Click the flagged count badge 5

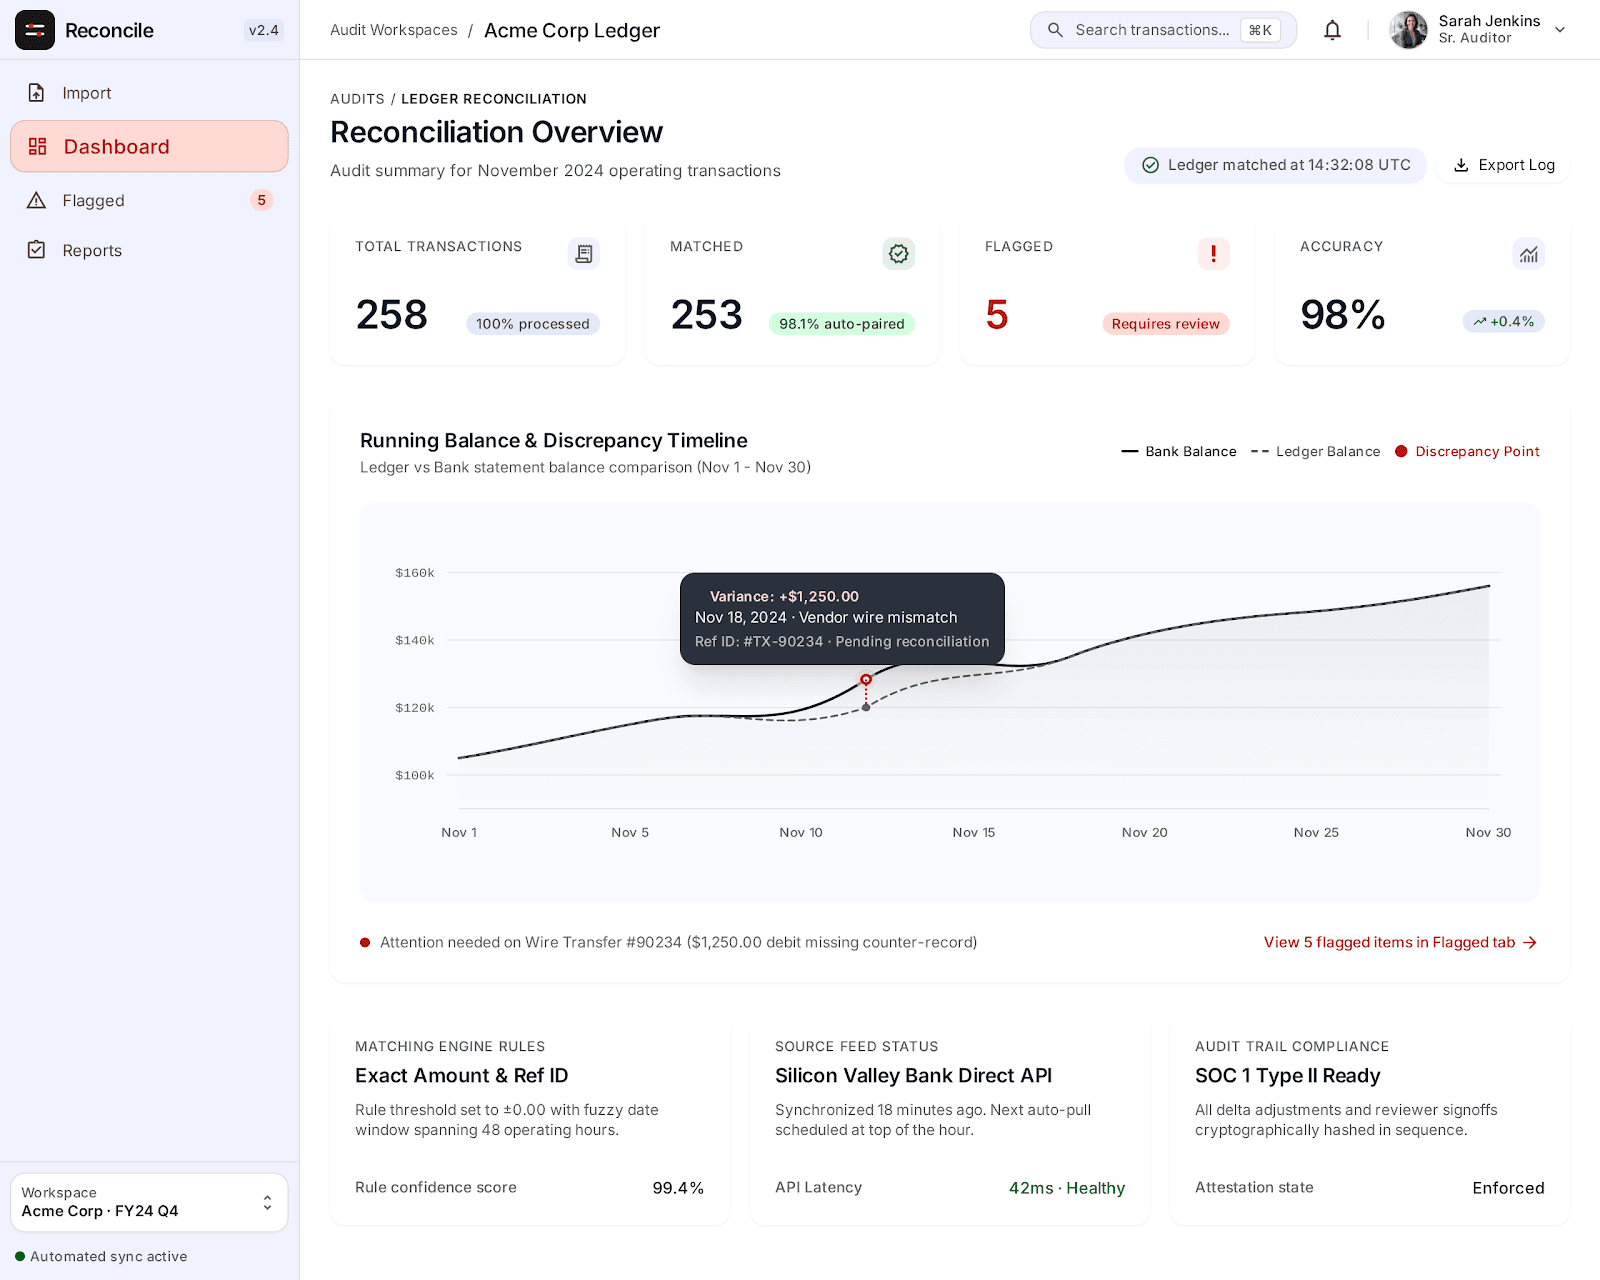point(262,200)
